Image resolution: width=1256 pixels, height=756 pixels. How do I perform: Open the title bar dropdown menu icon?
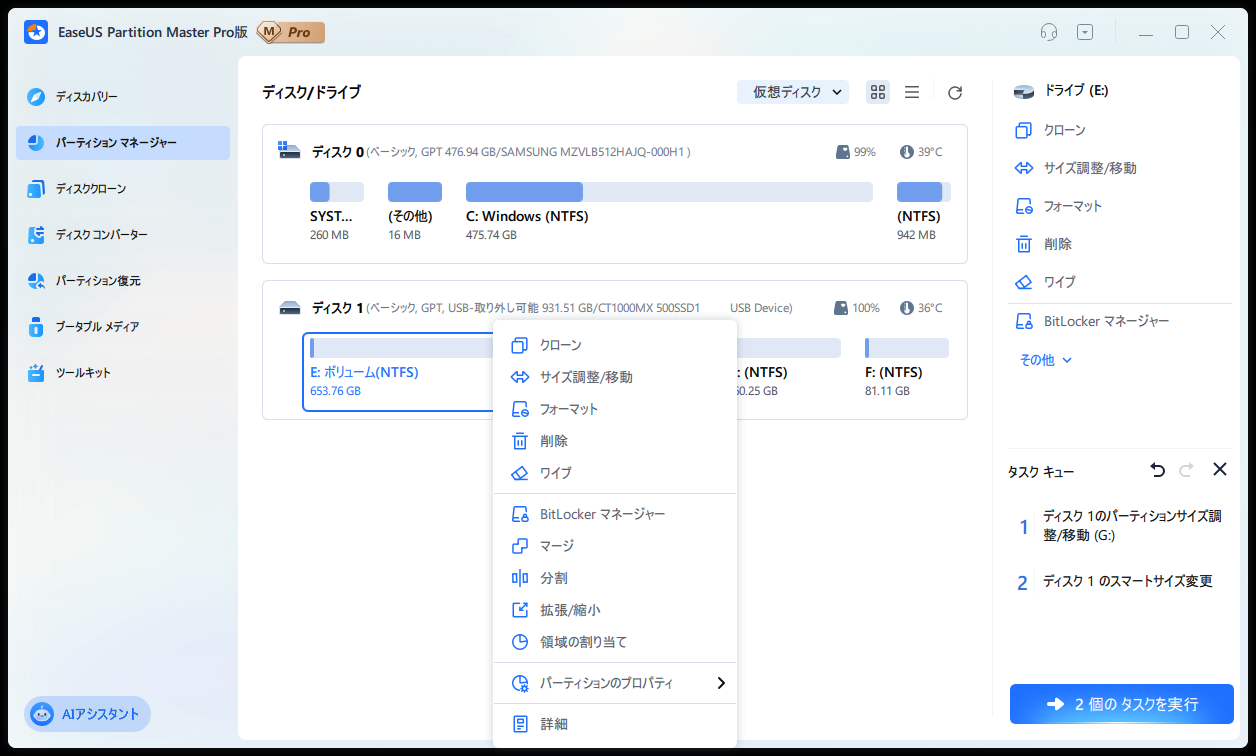[1085, 32]
